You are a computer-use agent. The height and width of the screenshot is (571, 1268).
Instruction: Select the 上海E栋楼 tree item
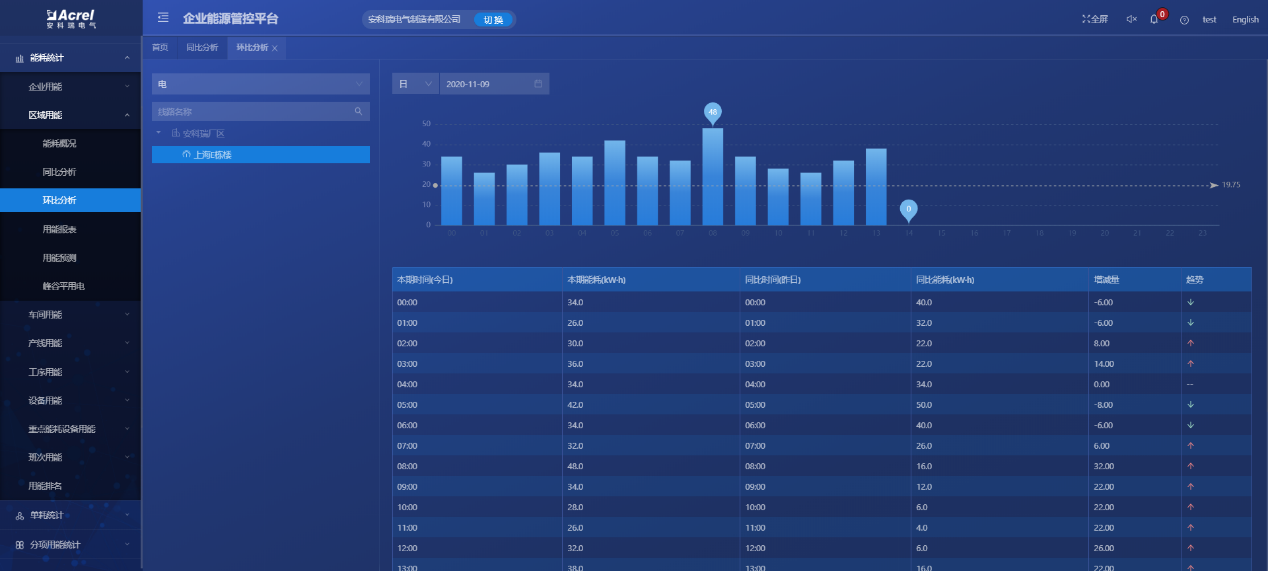pos(212,155)
